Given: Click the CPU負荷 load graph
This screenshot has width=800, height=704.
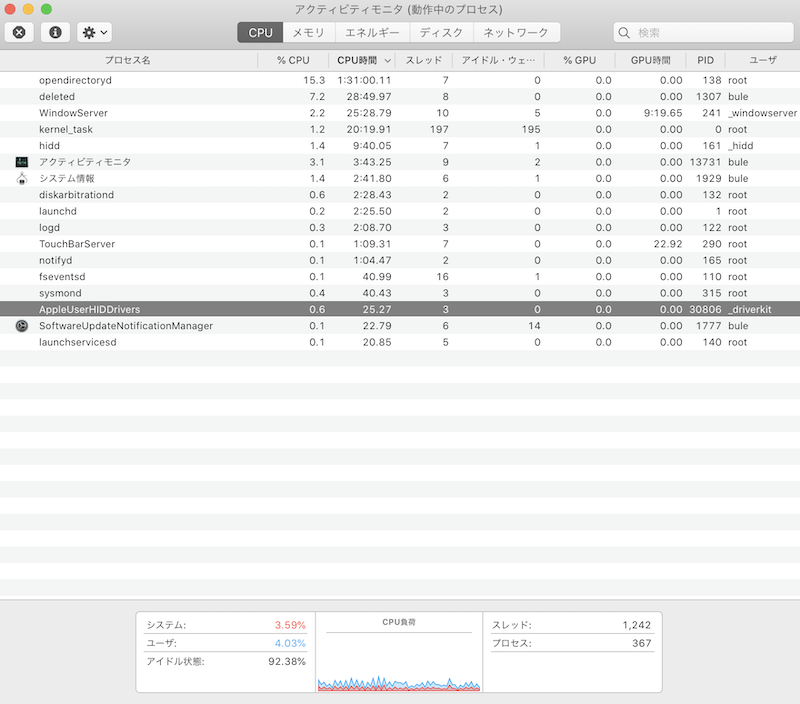Looking at the screenshot, I should point(399,661).
